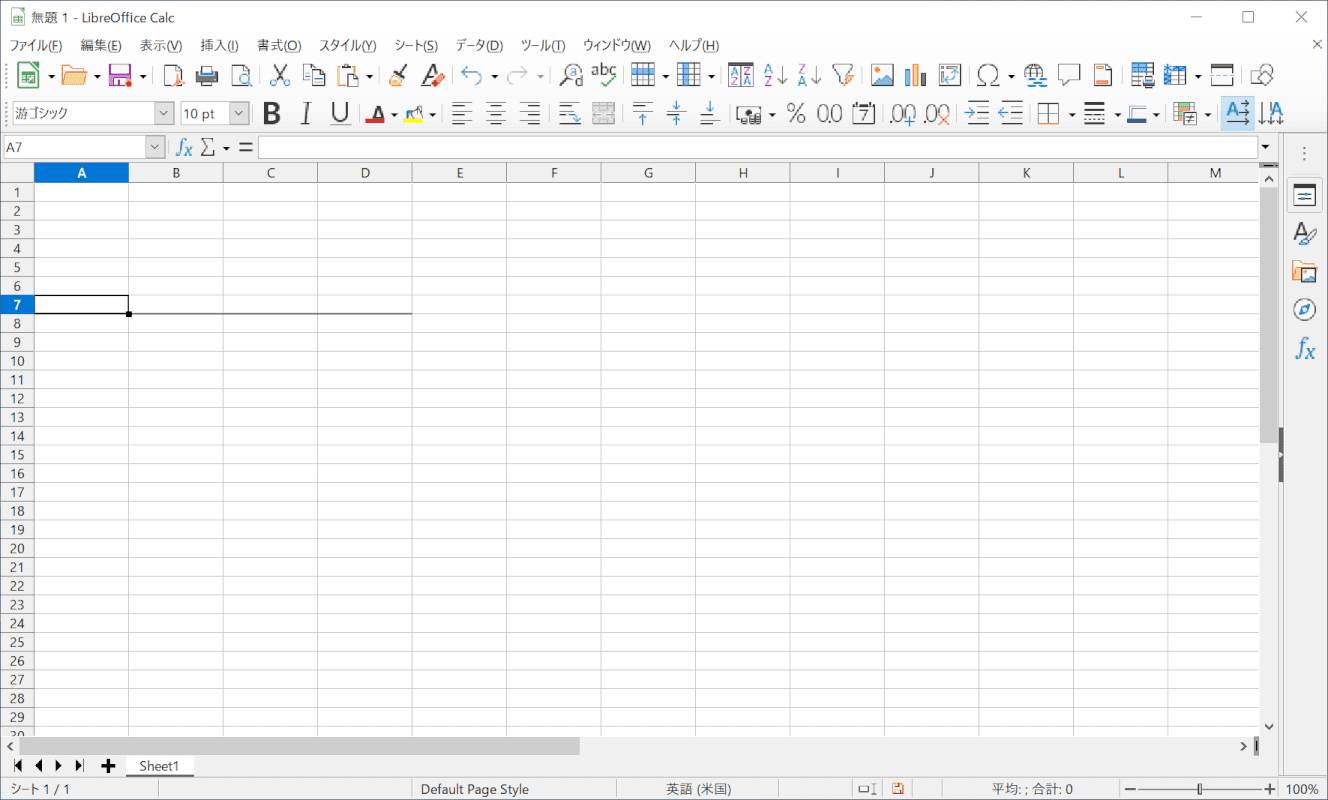The image size is (1328, 800).
Task: Insert special character Omega icon
Action: (989, 75)
